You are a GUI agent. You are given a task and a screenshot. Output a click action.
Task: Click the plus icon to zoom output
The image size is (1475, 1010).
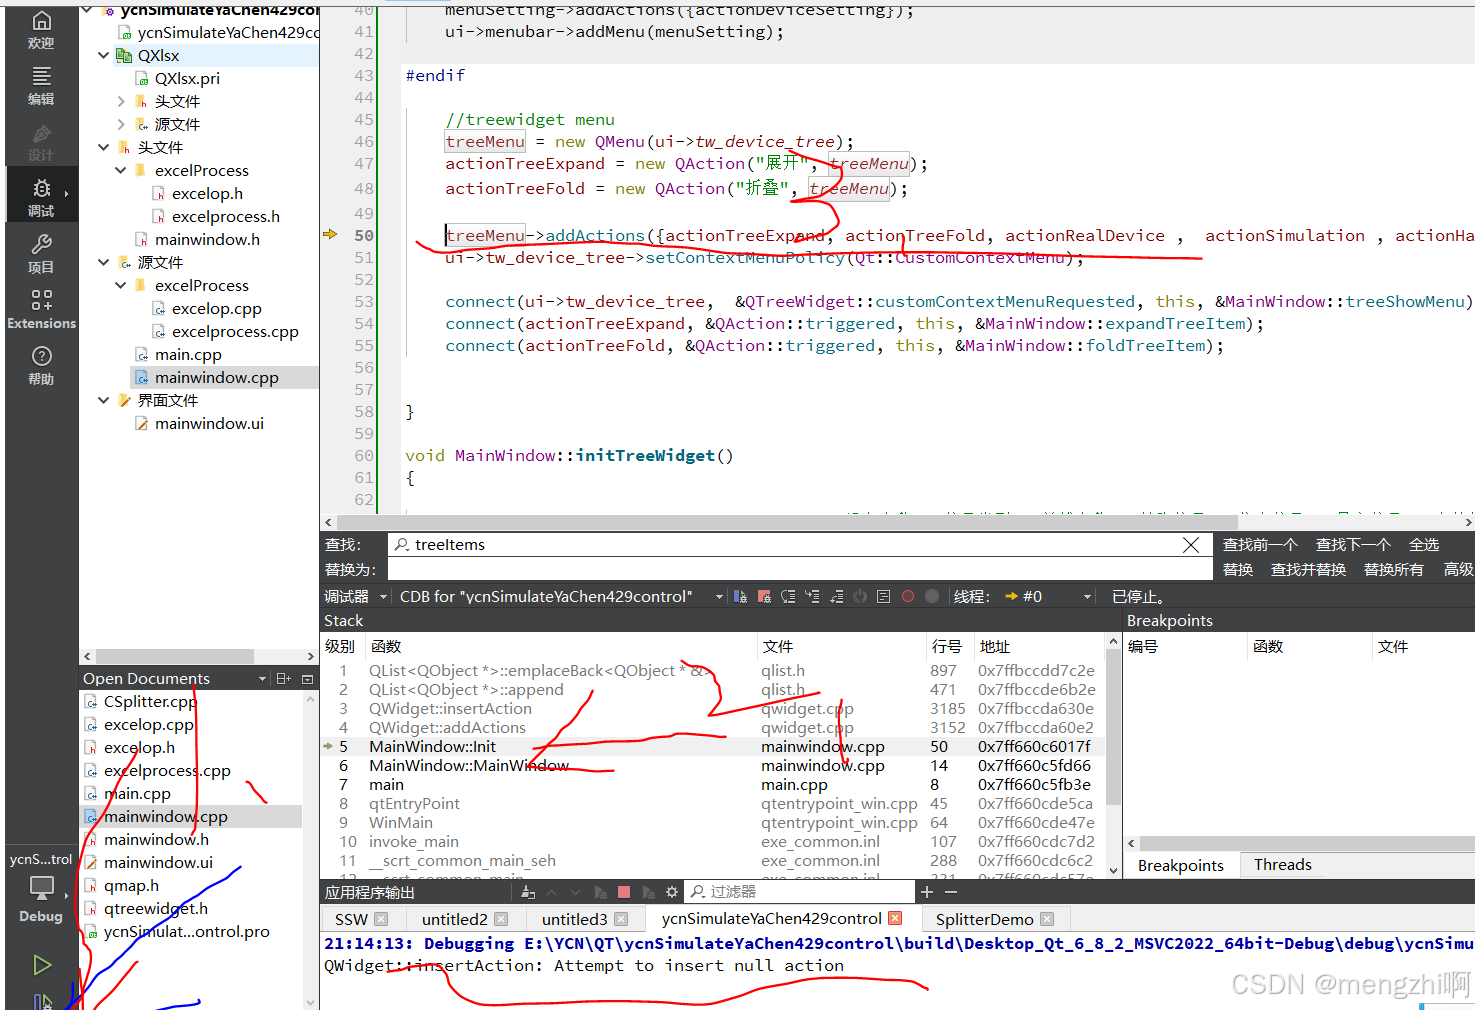pos(927,892)
